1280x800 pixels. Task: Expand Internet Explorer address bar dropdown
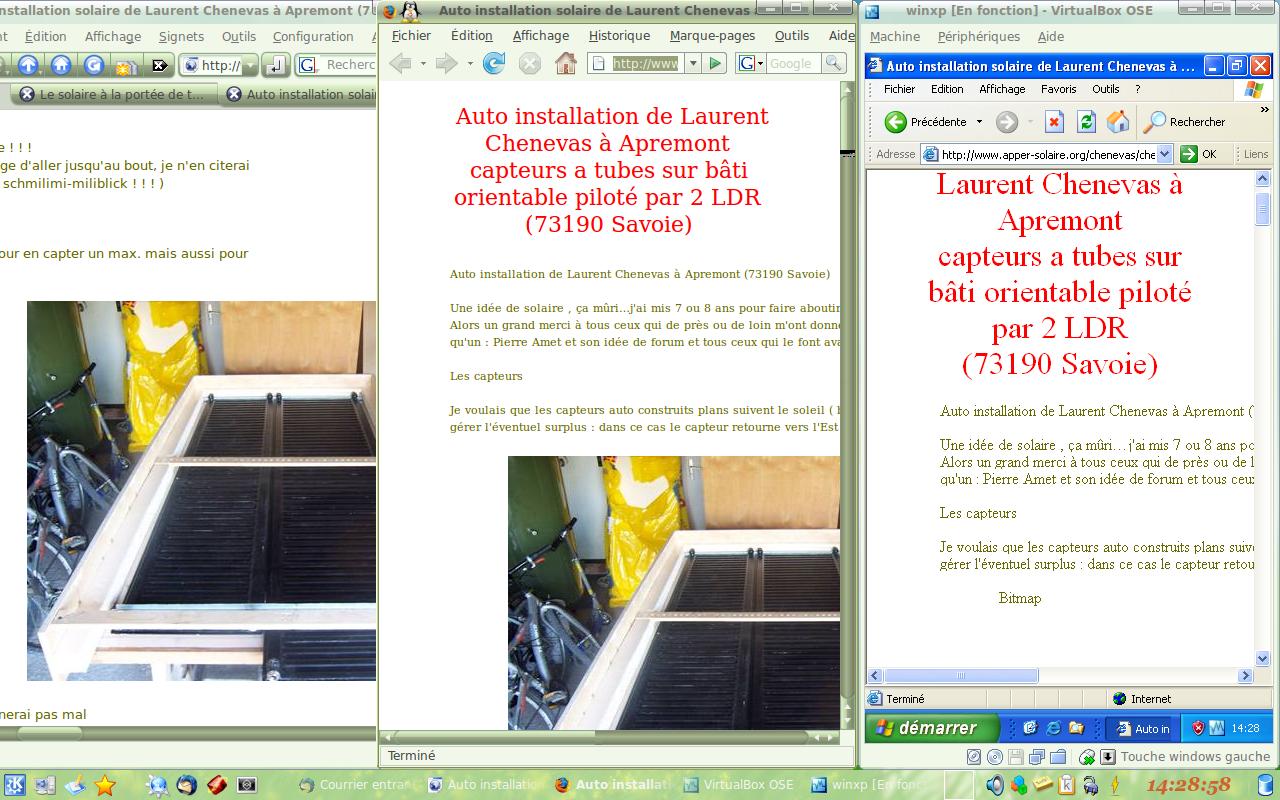1164,155
